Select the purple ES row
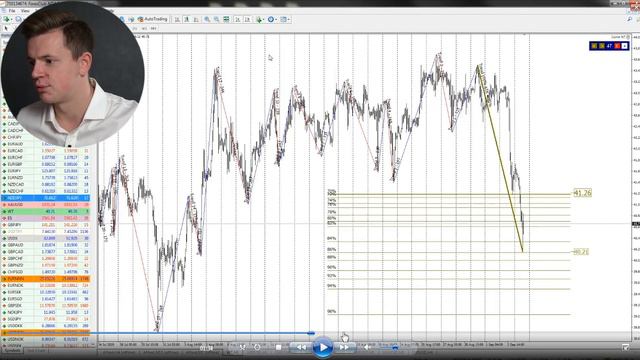Image resolution: width=640 pixels, height=360 pixels. (46, 218)
